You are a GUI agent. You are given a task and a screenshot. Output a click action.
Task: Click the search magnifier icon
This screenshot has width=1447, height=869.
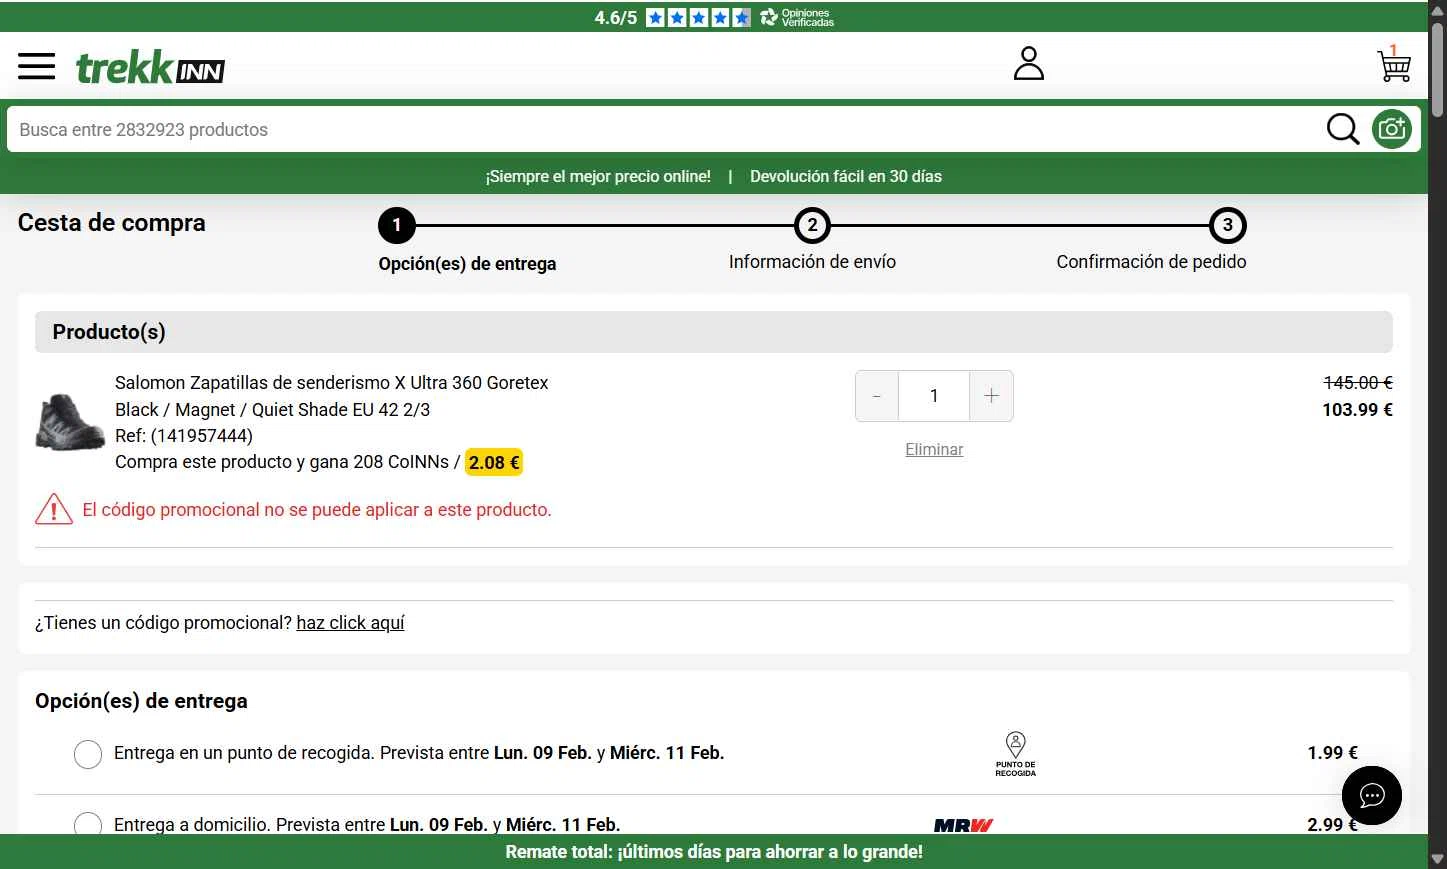pos(1342,129)
